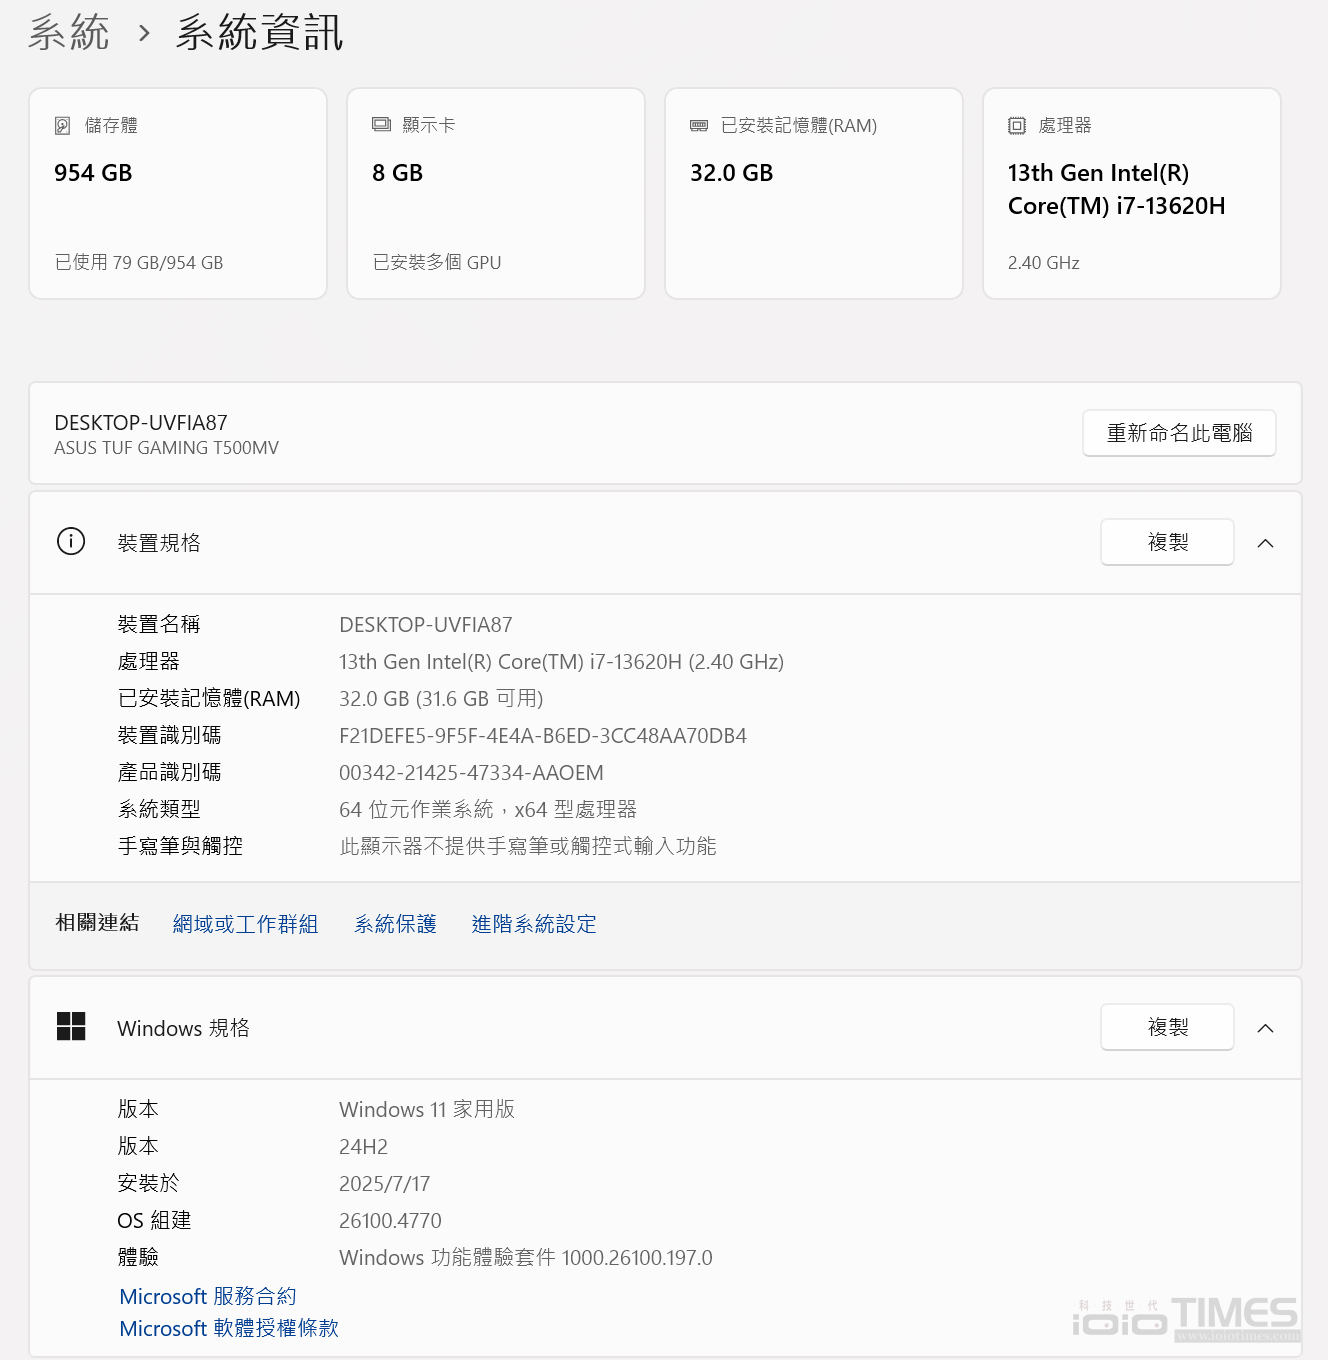Screen dimensions: 1328x1360
Task: Click the 系統類型 label
Action: [159, 810]
